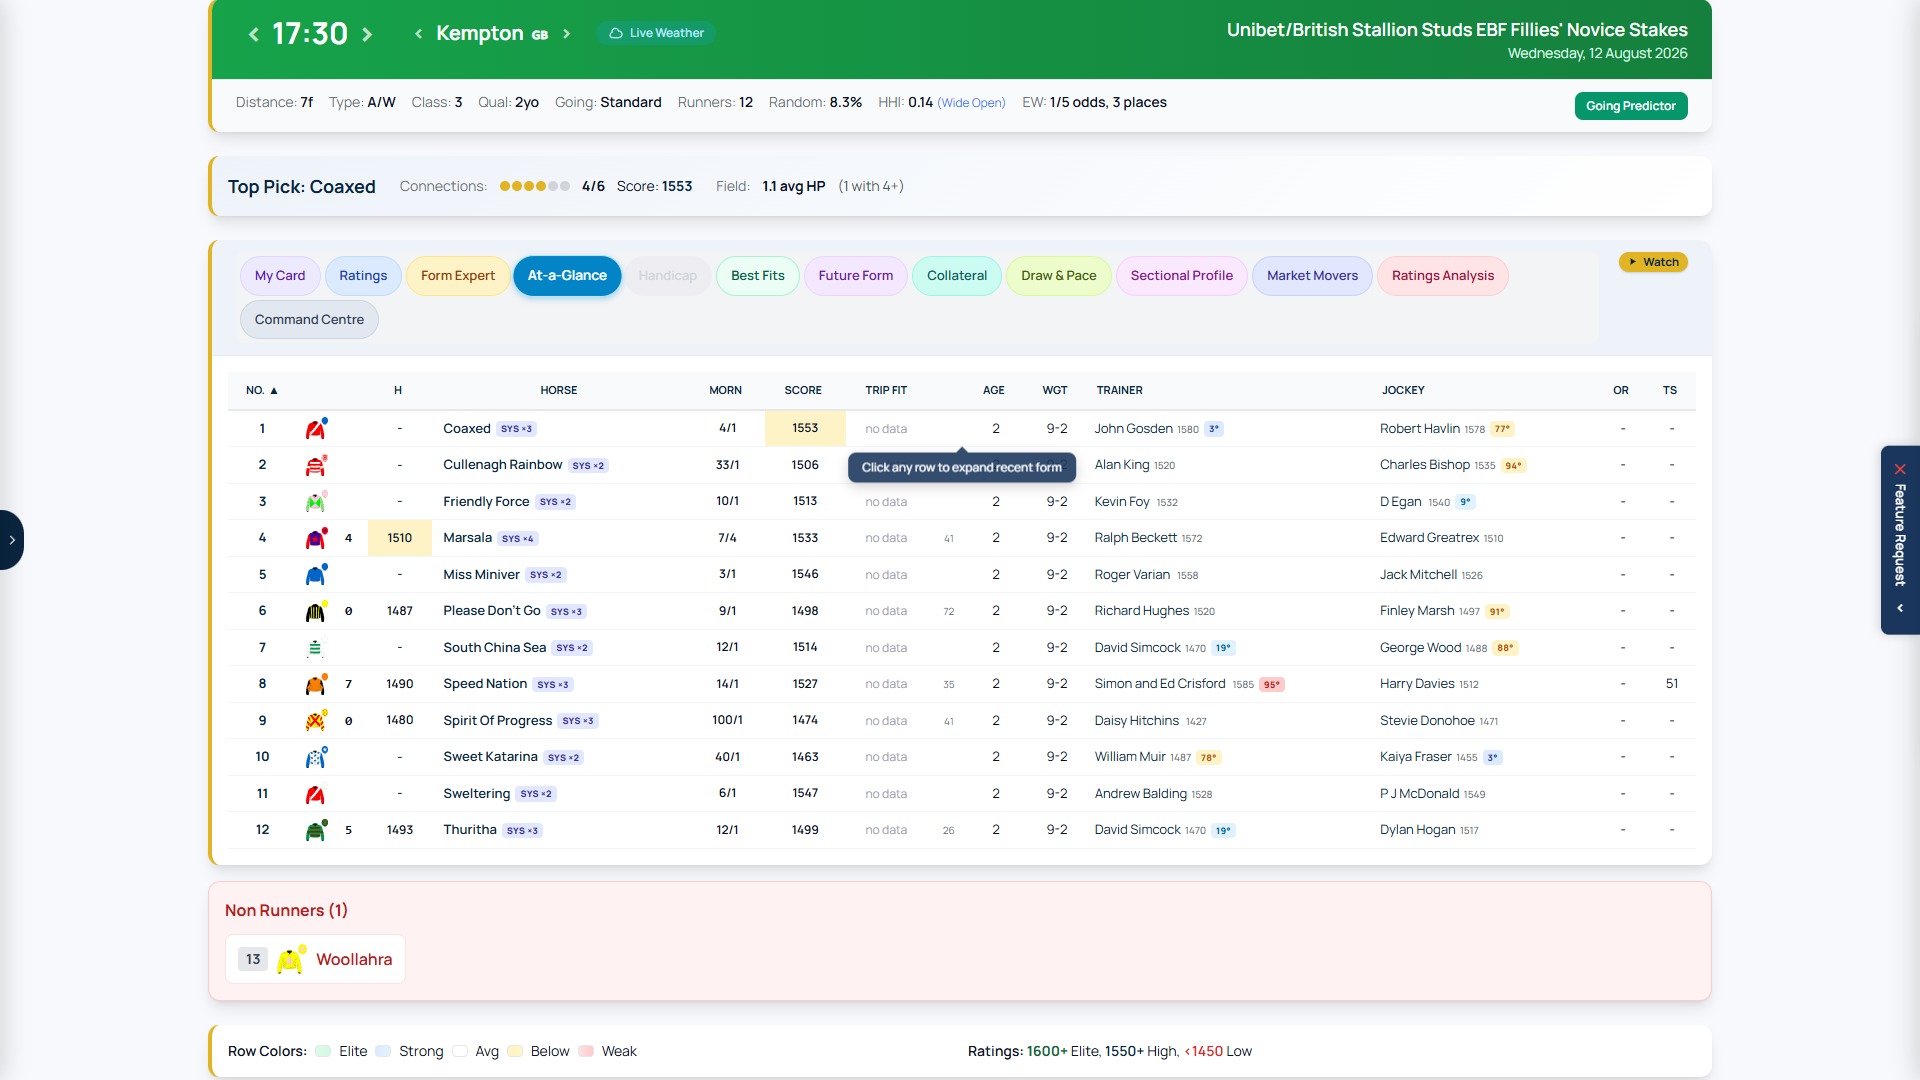Screen dimensions: 1920x1080
Task: Click the Going Predictor button
Action: (1630, 106)
